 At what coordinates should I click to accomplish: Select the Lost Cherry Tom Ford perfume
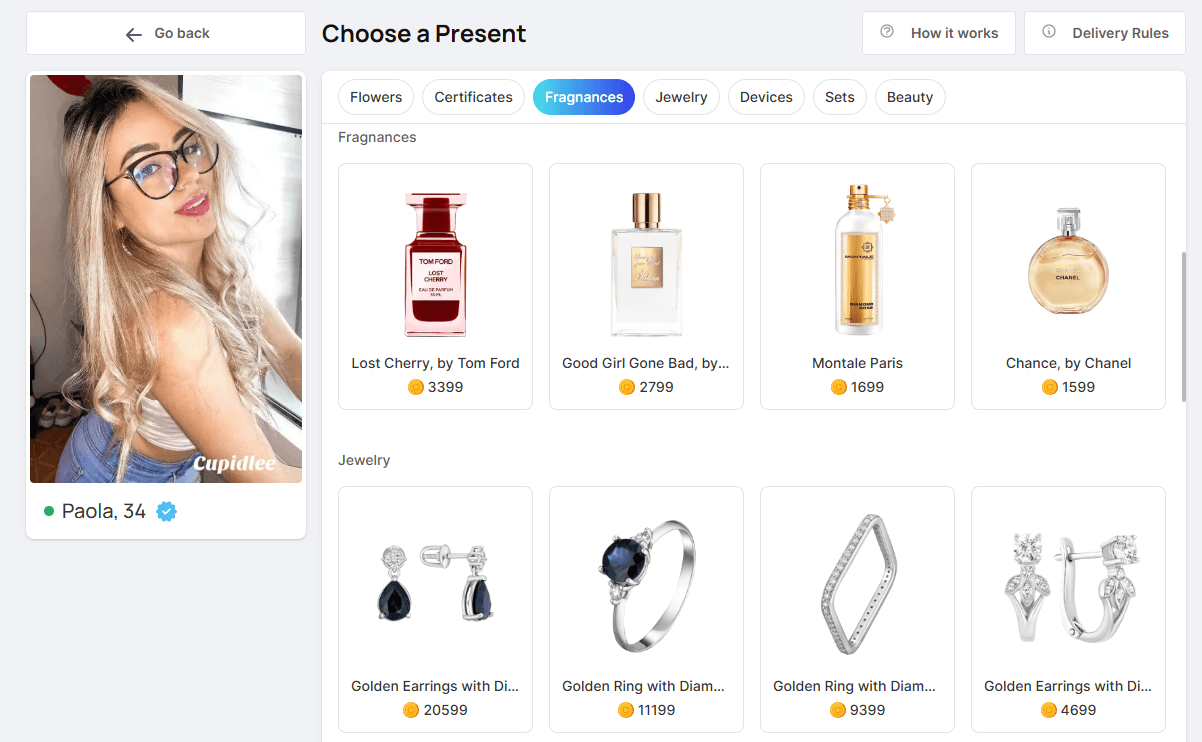[x=435, y=285]
